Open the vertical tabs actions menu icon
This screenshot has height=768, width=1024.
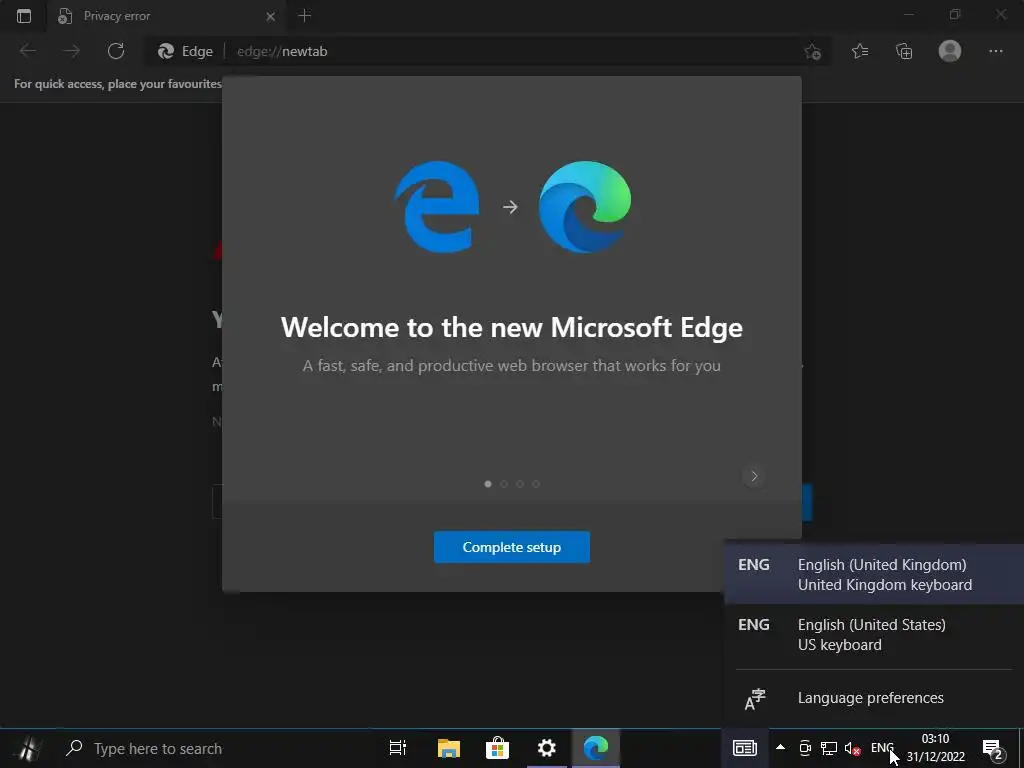pyautogui.click(x=24, y=16)
